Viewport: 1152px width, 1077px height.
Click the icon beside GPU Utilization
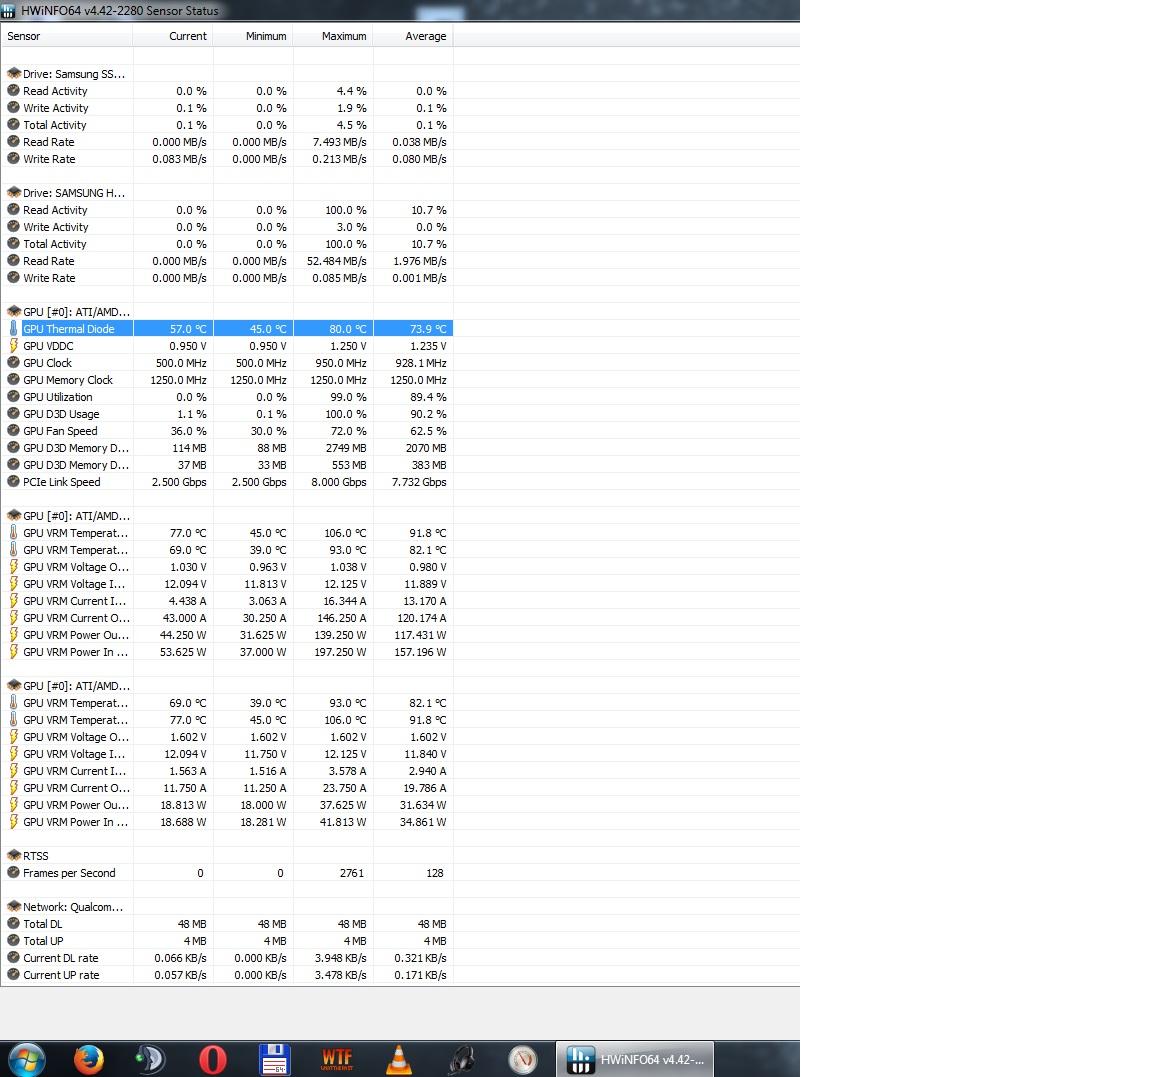point(13,396)
